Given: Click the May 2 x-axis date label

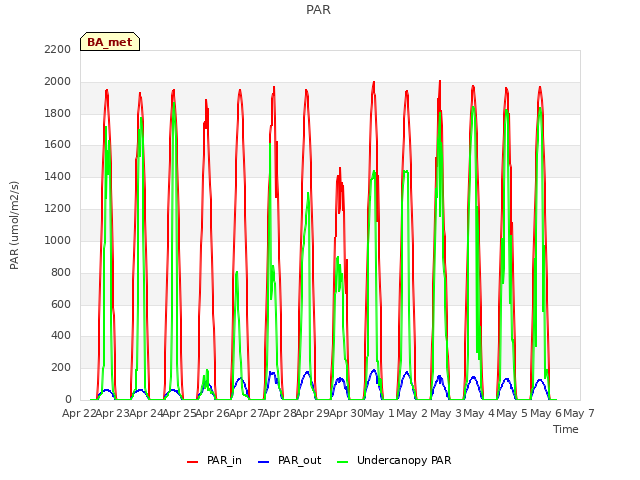Looking at the screenshot, I should click(x=412, y=413).
